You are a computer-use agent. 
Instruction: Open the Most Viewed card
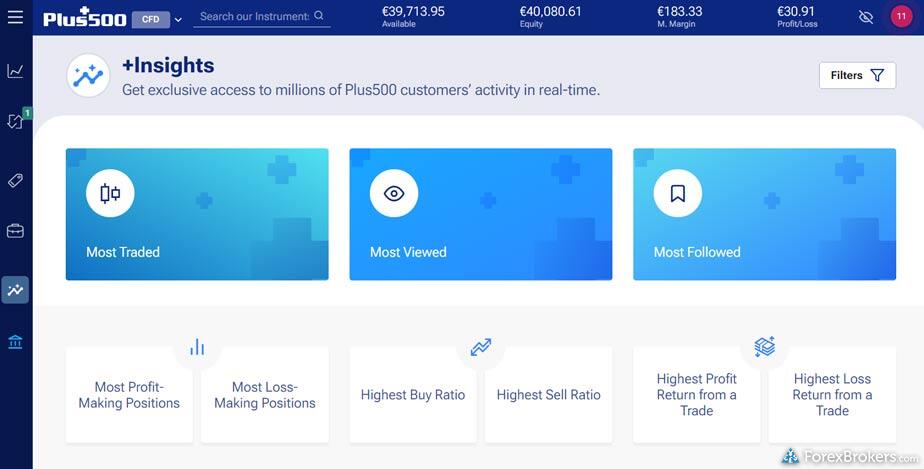480,214
